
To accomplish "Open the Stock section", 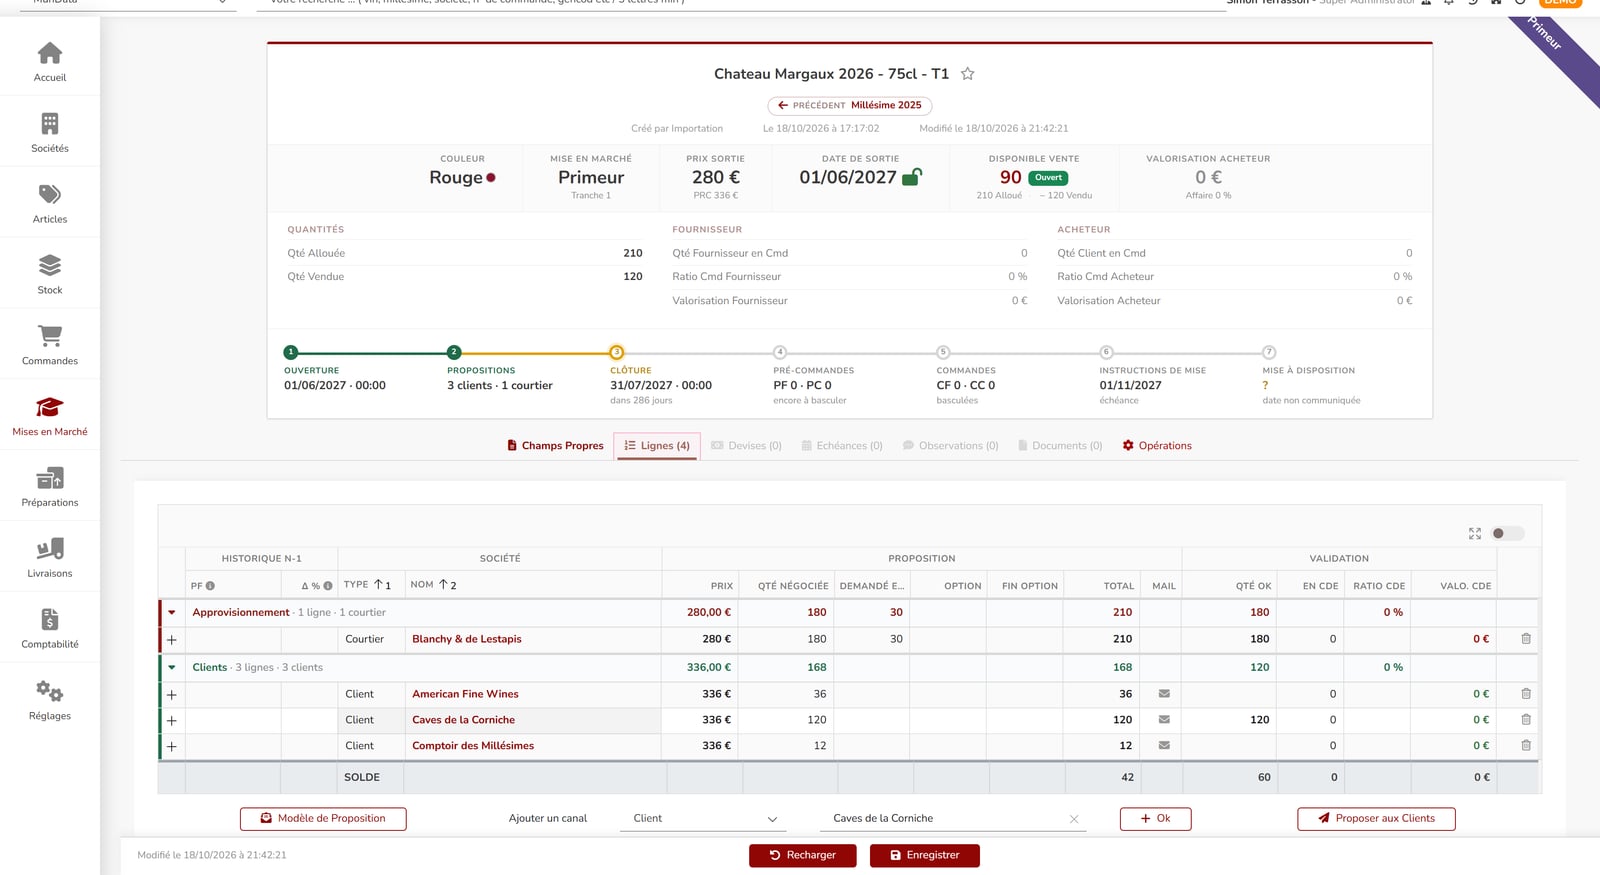I will [50, 274].
